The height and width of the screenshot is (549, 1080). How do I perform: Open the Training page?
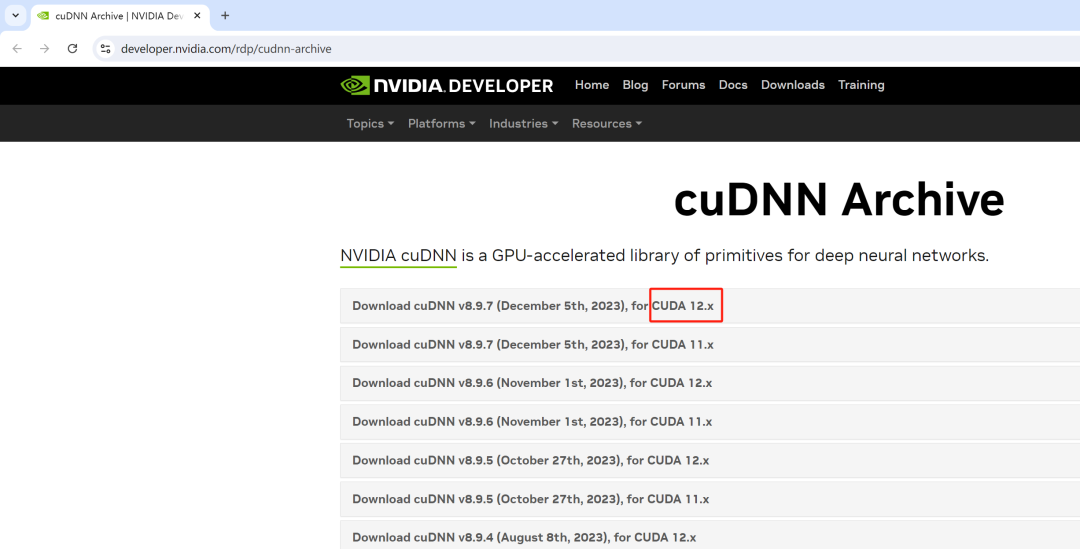[x=861, y=85]
